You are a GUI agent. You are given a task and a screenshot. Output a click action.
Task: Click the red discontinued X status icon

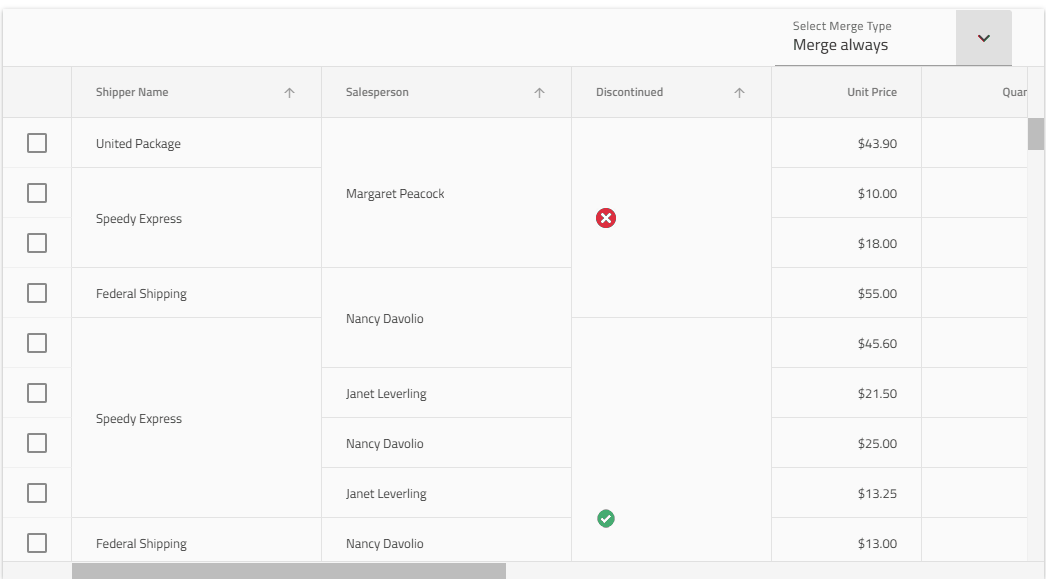coord(606,218)
